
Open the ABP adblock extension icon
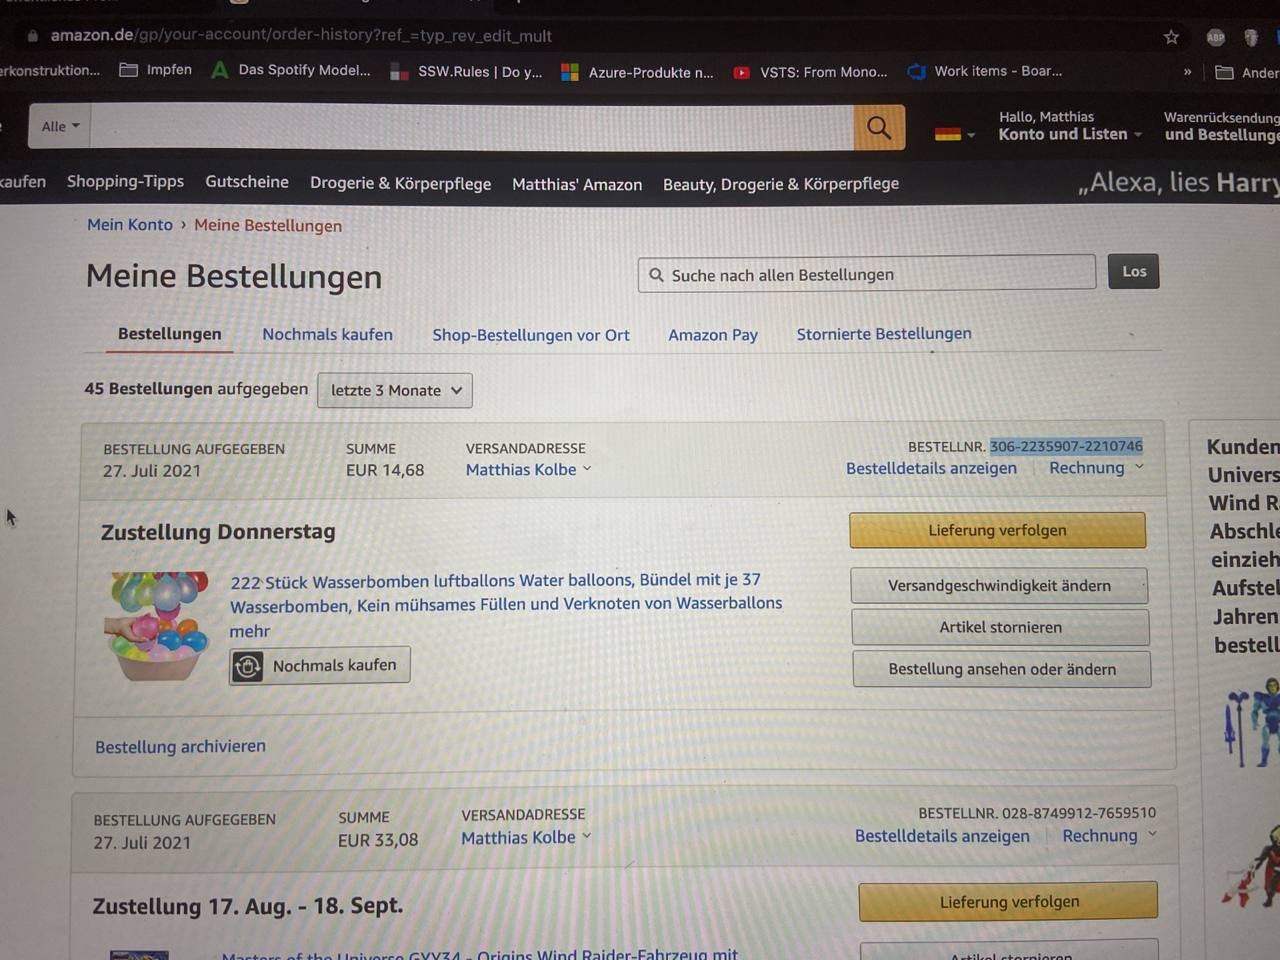(1215, 37)
